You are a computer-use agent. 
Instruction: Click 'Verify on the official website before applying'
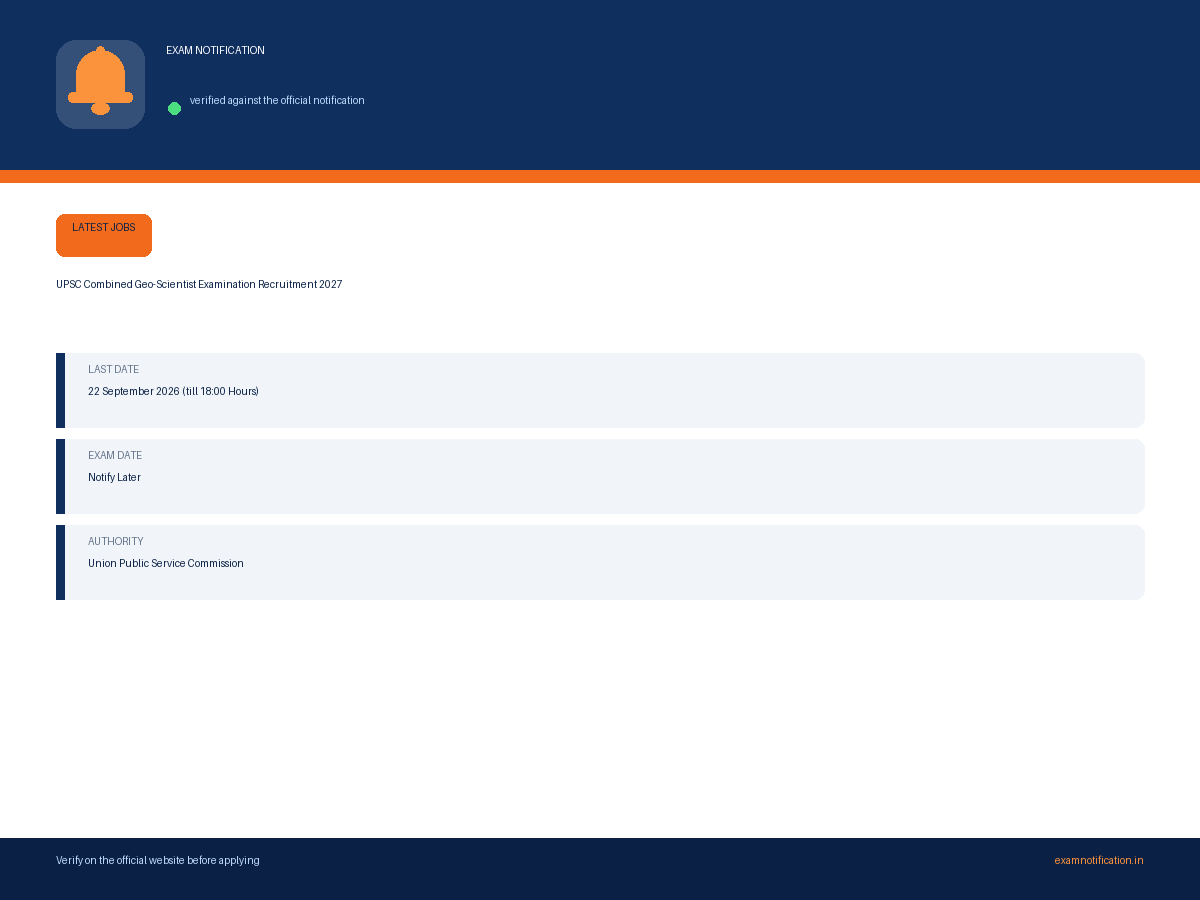[x=158, y=860]
